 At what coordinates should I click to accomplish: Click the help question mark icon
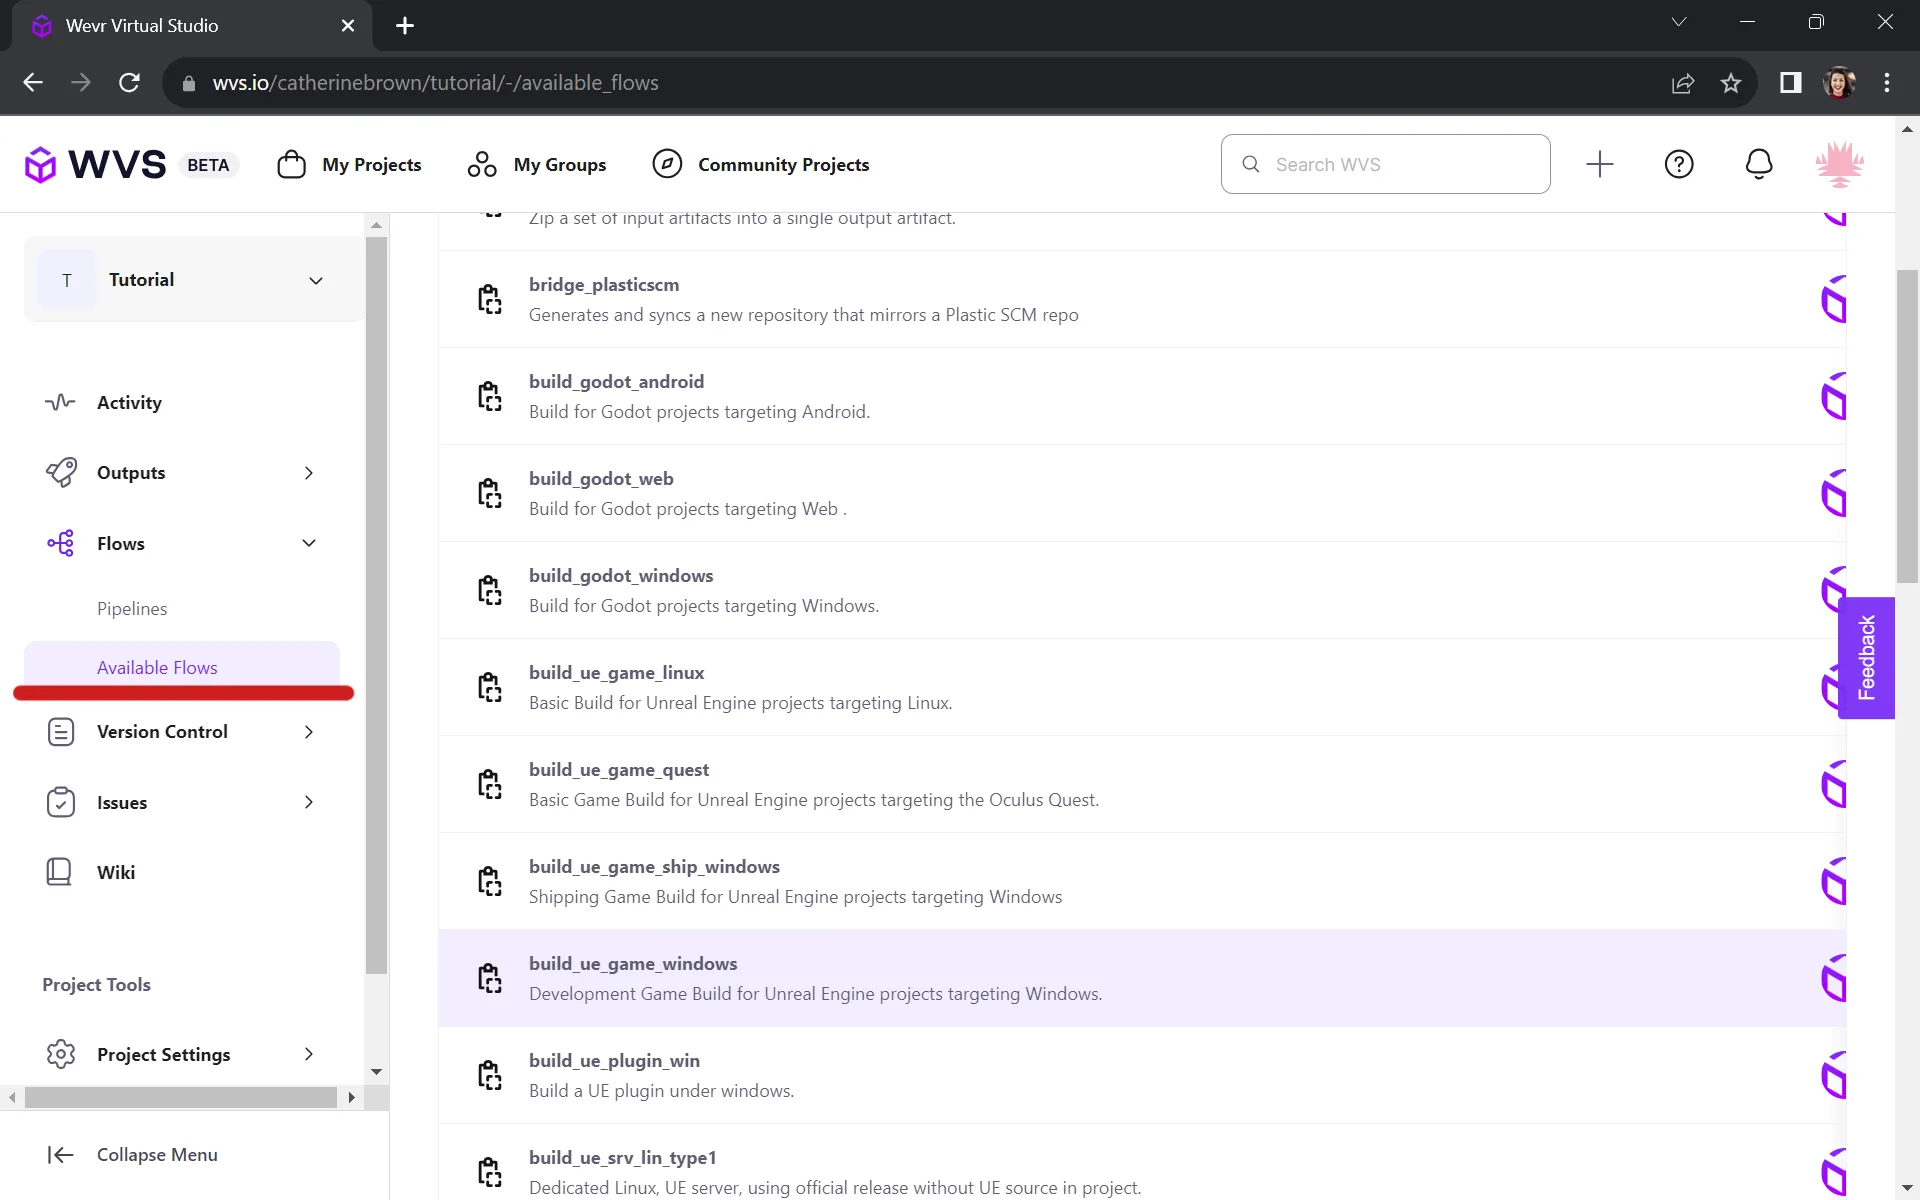[1679, 164]
